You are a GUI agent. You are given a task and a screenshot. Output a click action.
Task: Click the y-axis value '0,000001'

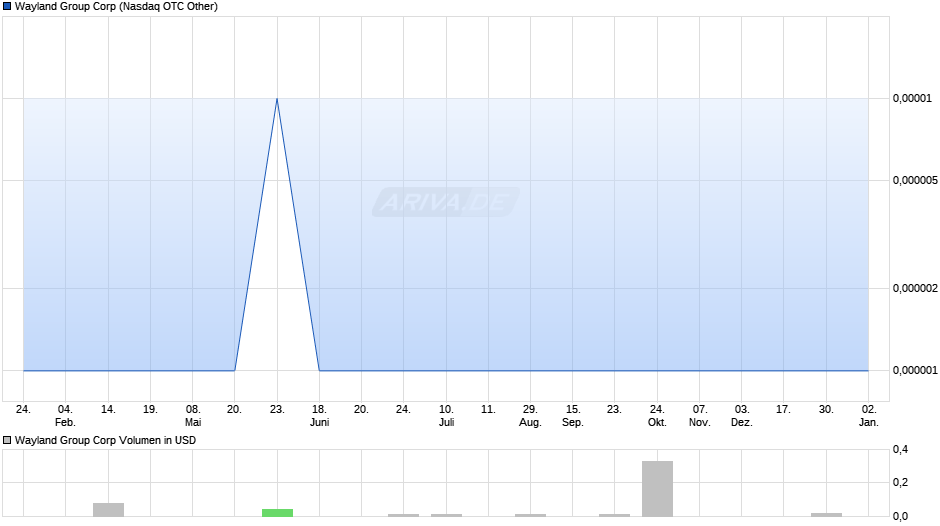tap(915, 371)
